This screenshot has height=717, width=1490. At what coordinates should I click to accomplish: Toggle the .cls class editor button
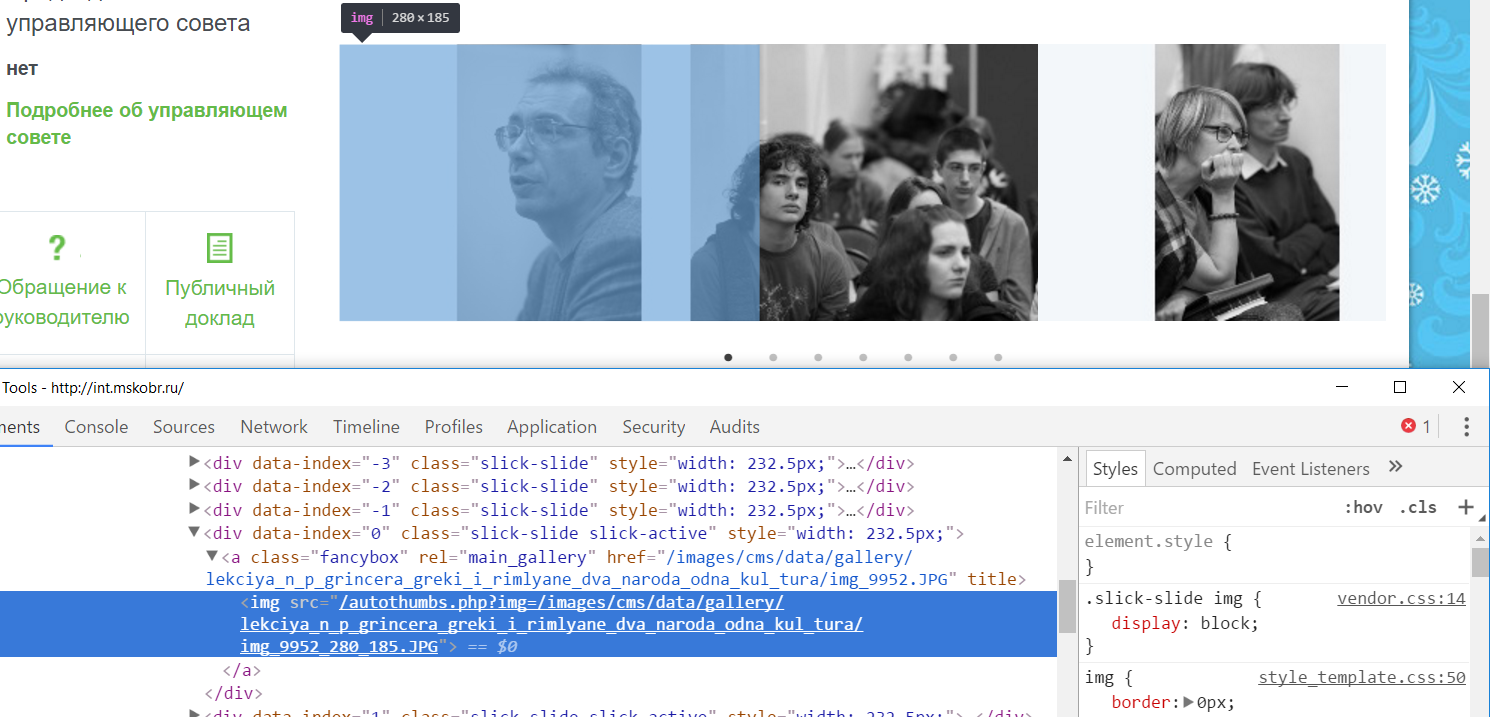pos(1418,507)
